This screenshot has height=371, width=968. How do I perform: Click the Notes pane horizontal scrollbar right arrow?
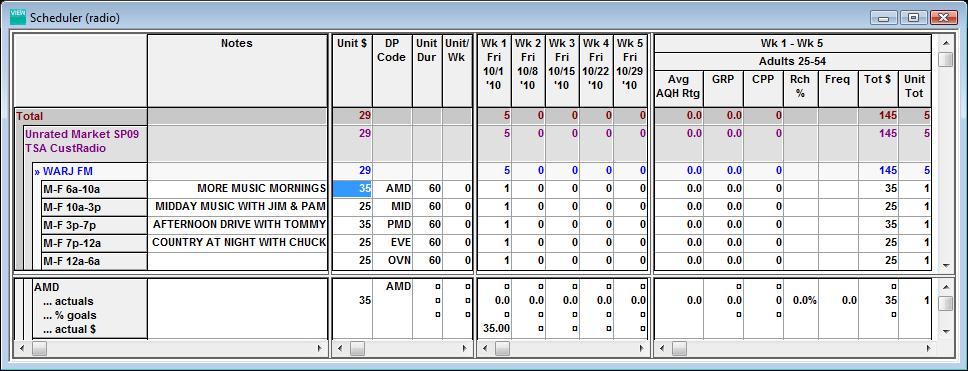point(320,348)
